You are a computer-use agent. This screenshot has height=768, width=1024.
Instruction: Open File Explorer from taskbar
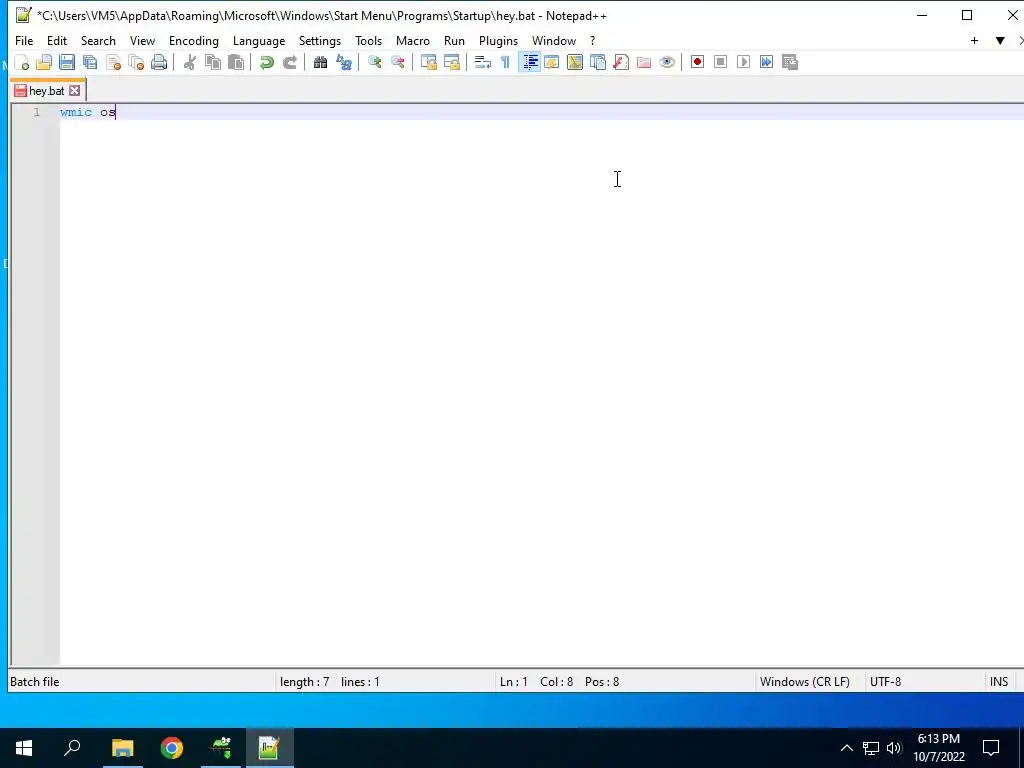click(x=122, y=748)
